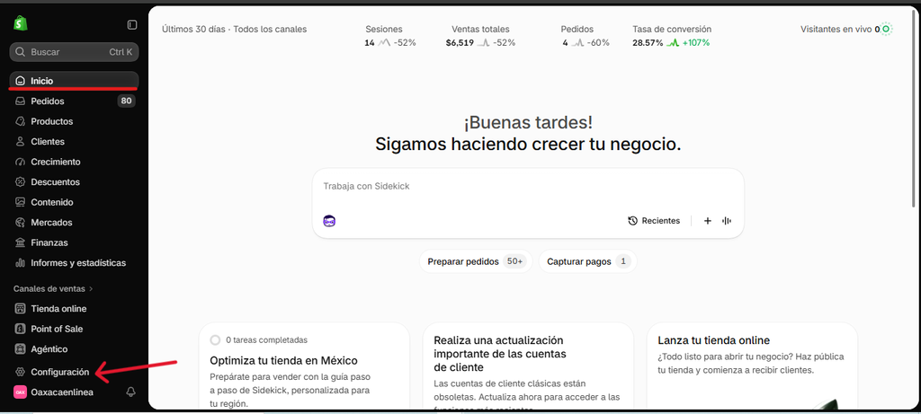
Task: Click the live visitors green indicator
Action: [886, 29]
